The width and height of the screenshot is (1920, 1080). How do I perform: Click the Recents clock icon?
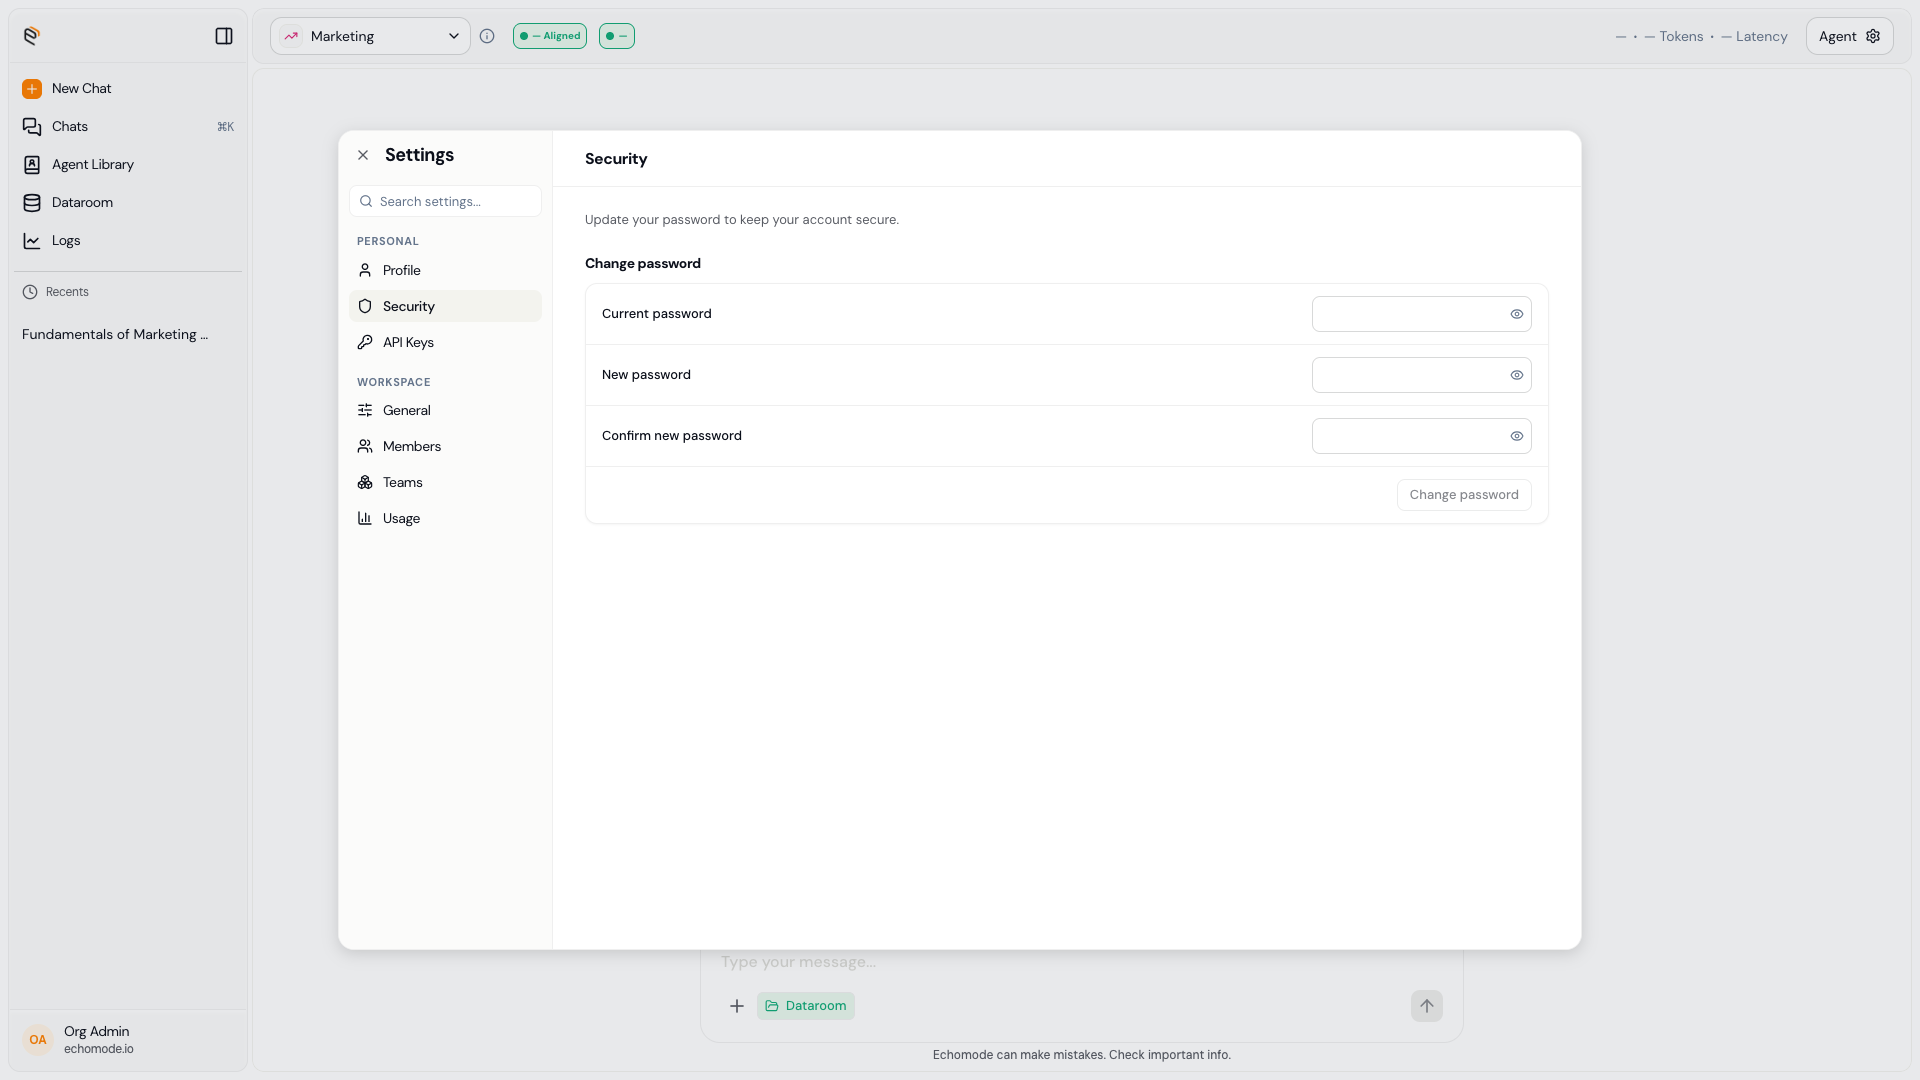[30, 292]
